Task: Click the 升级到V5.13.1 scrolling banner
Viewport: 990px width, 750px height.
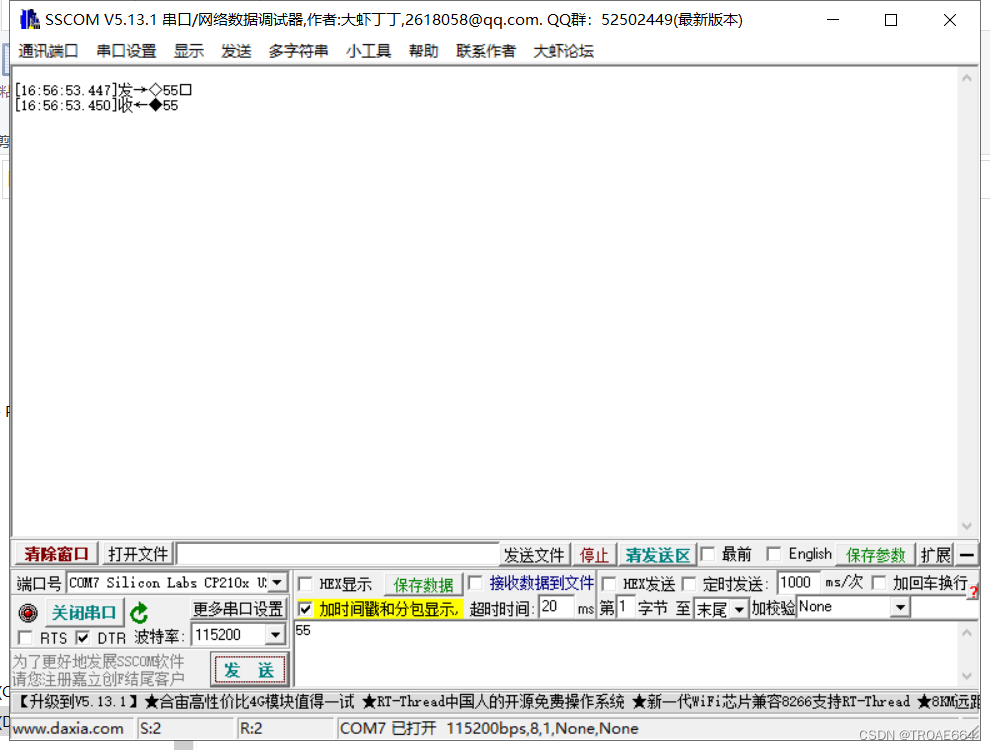Action: point(496,701)
